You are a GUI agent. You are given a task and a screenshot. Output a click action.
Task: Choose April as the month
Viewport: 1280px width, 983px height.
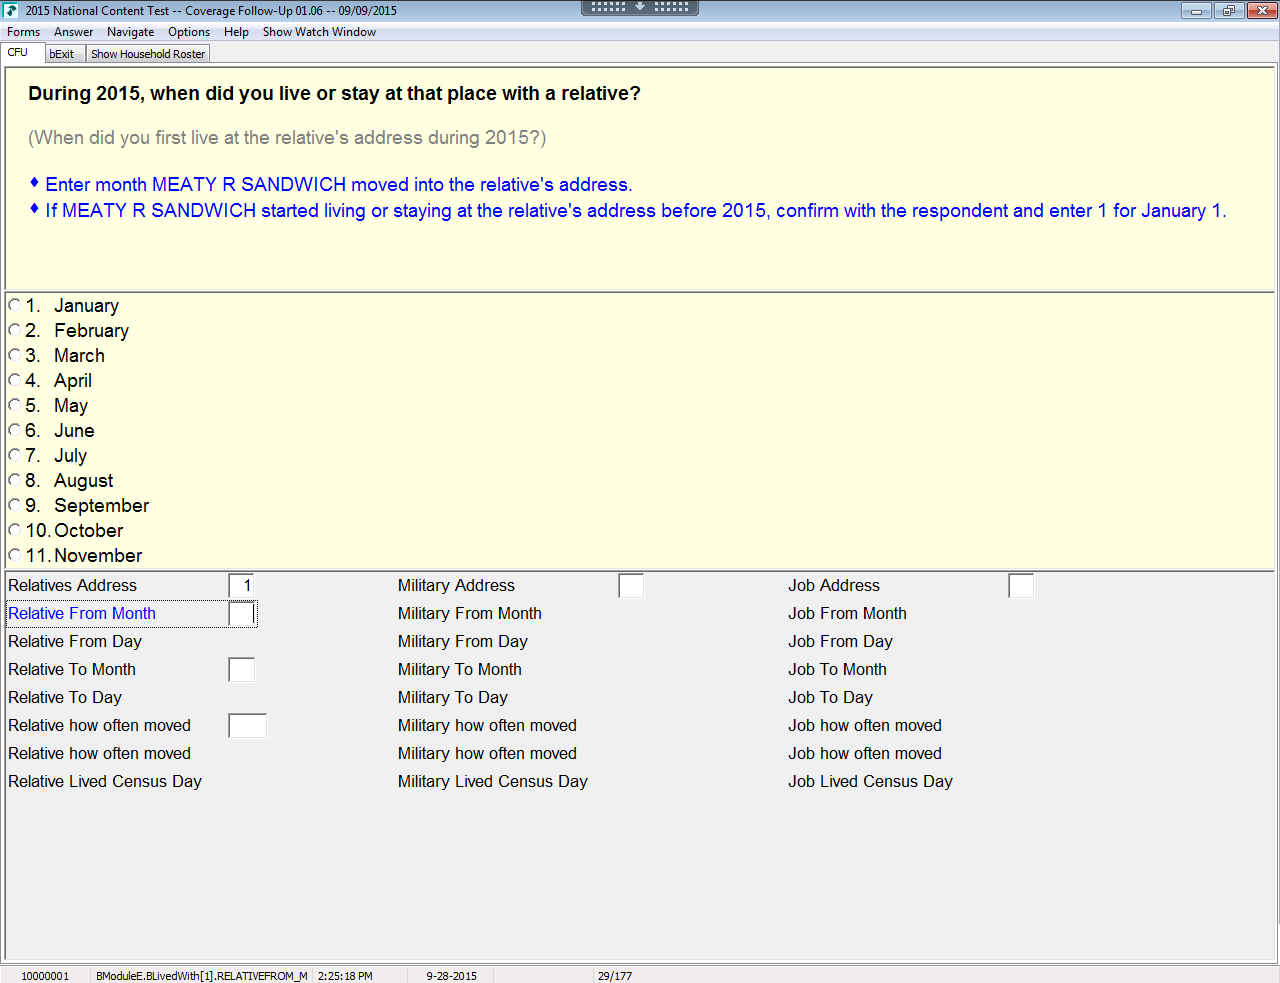(14, 380)
